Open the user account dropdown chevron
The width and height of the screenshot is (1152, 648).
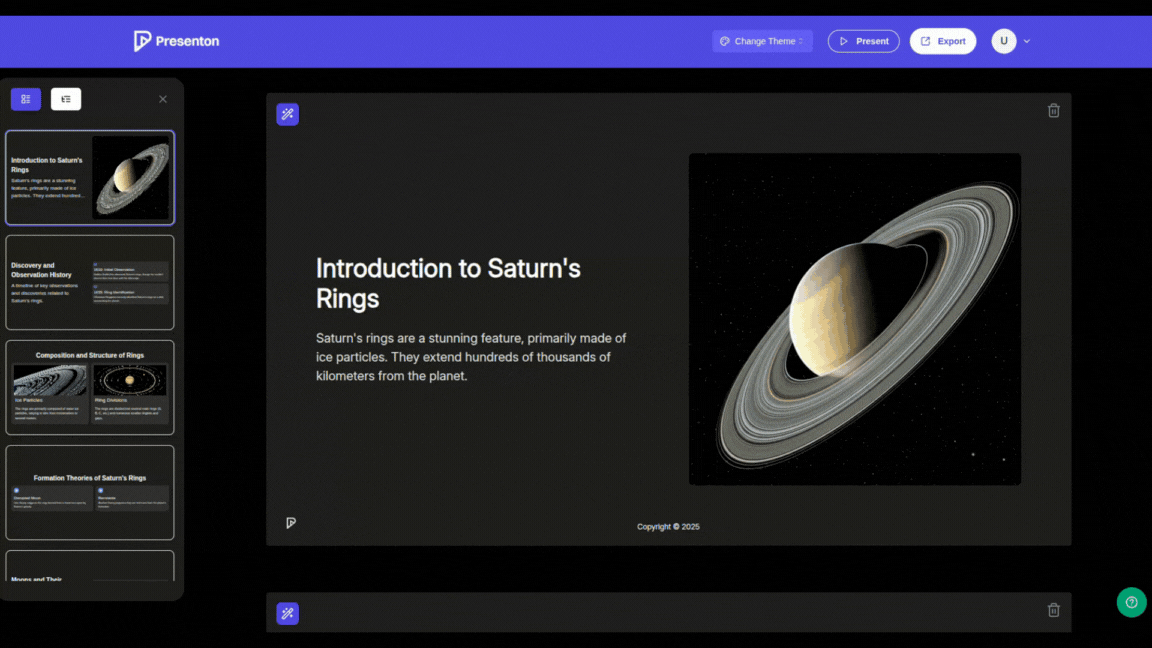[1025, 41]
